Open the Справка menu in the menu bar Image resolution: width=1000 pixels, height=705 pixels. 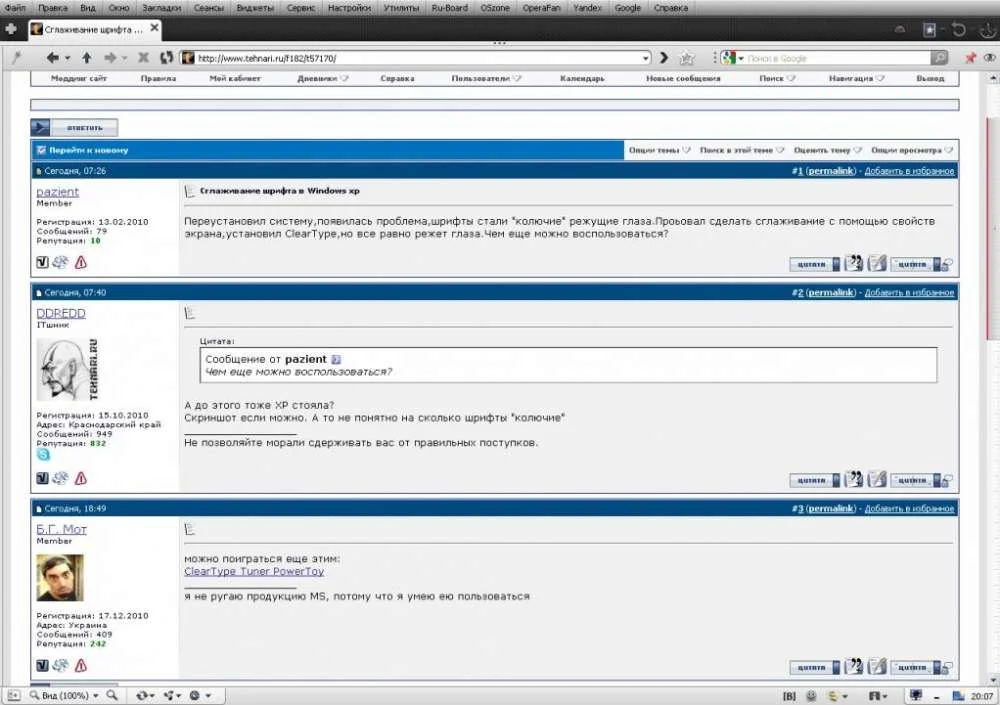click(x=670, y=8)
